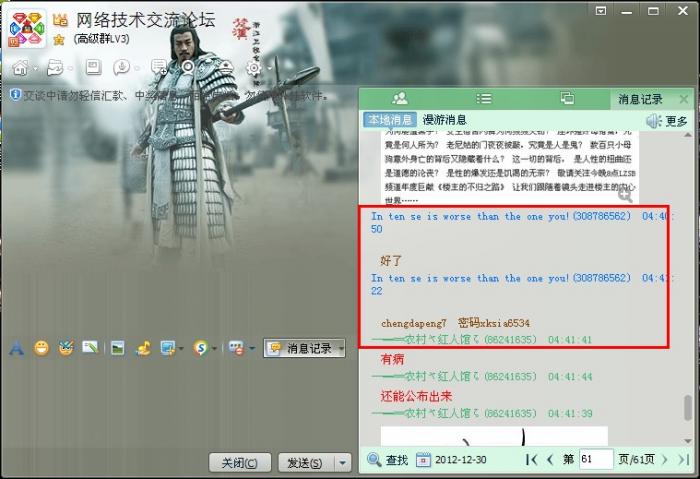Click the home (group homepage) toolbar icon

(20, 68)
